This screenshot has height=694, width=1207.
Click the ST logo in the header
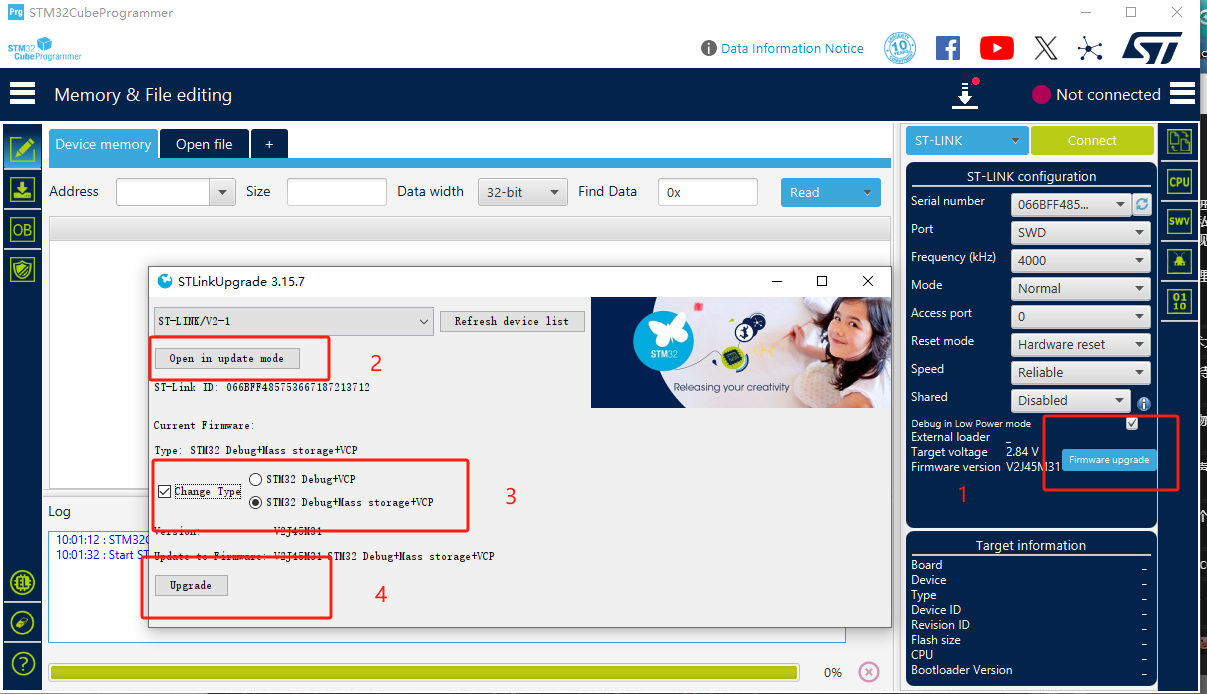click(1152, 48)
